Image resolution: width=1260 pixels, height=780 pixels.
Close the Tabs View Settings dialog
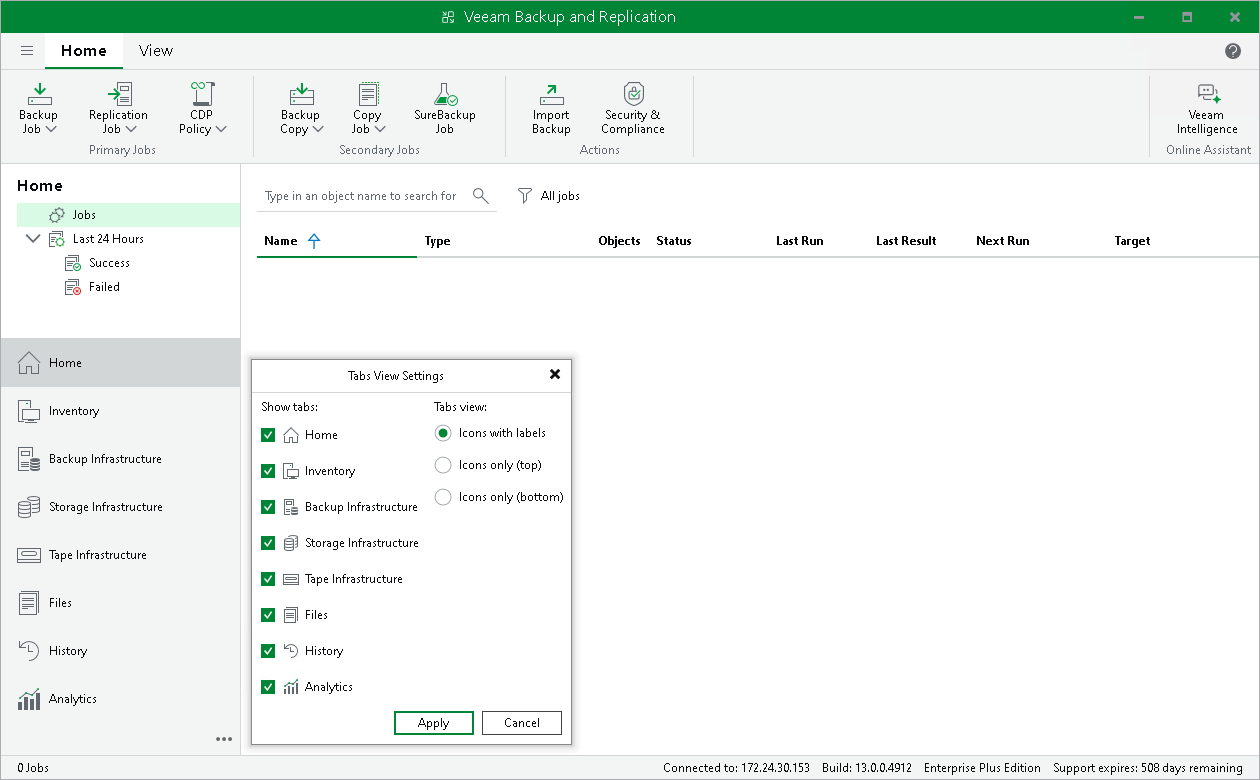pyautogui.click(x=555, y=375)
